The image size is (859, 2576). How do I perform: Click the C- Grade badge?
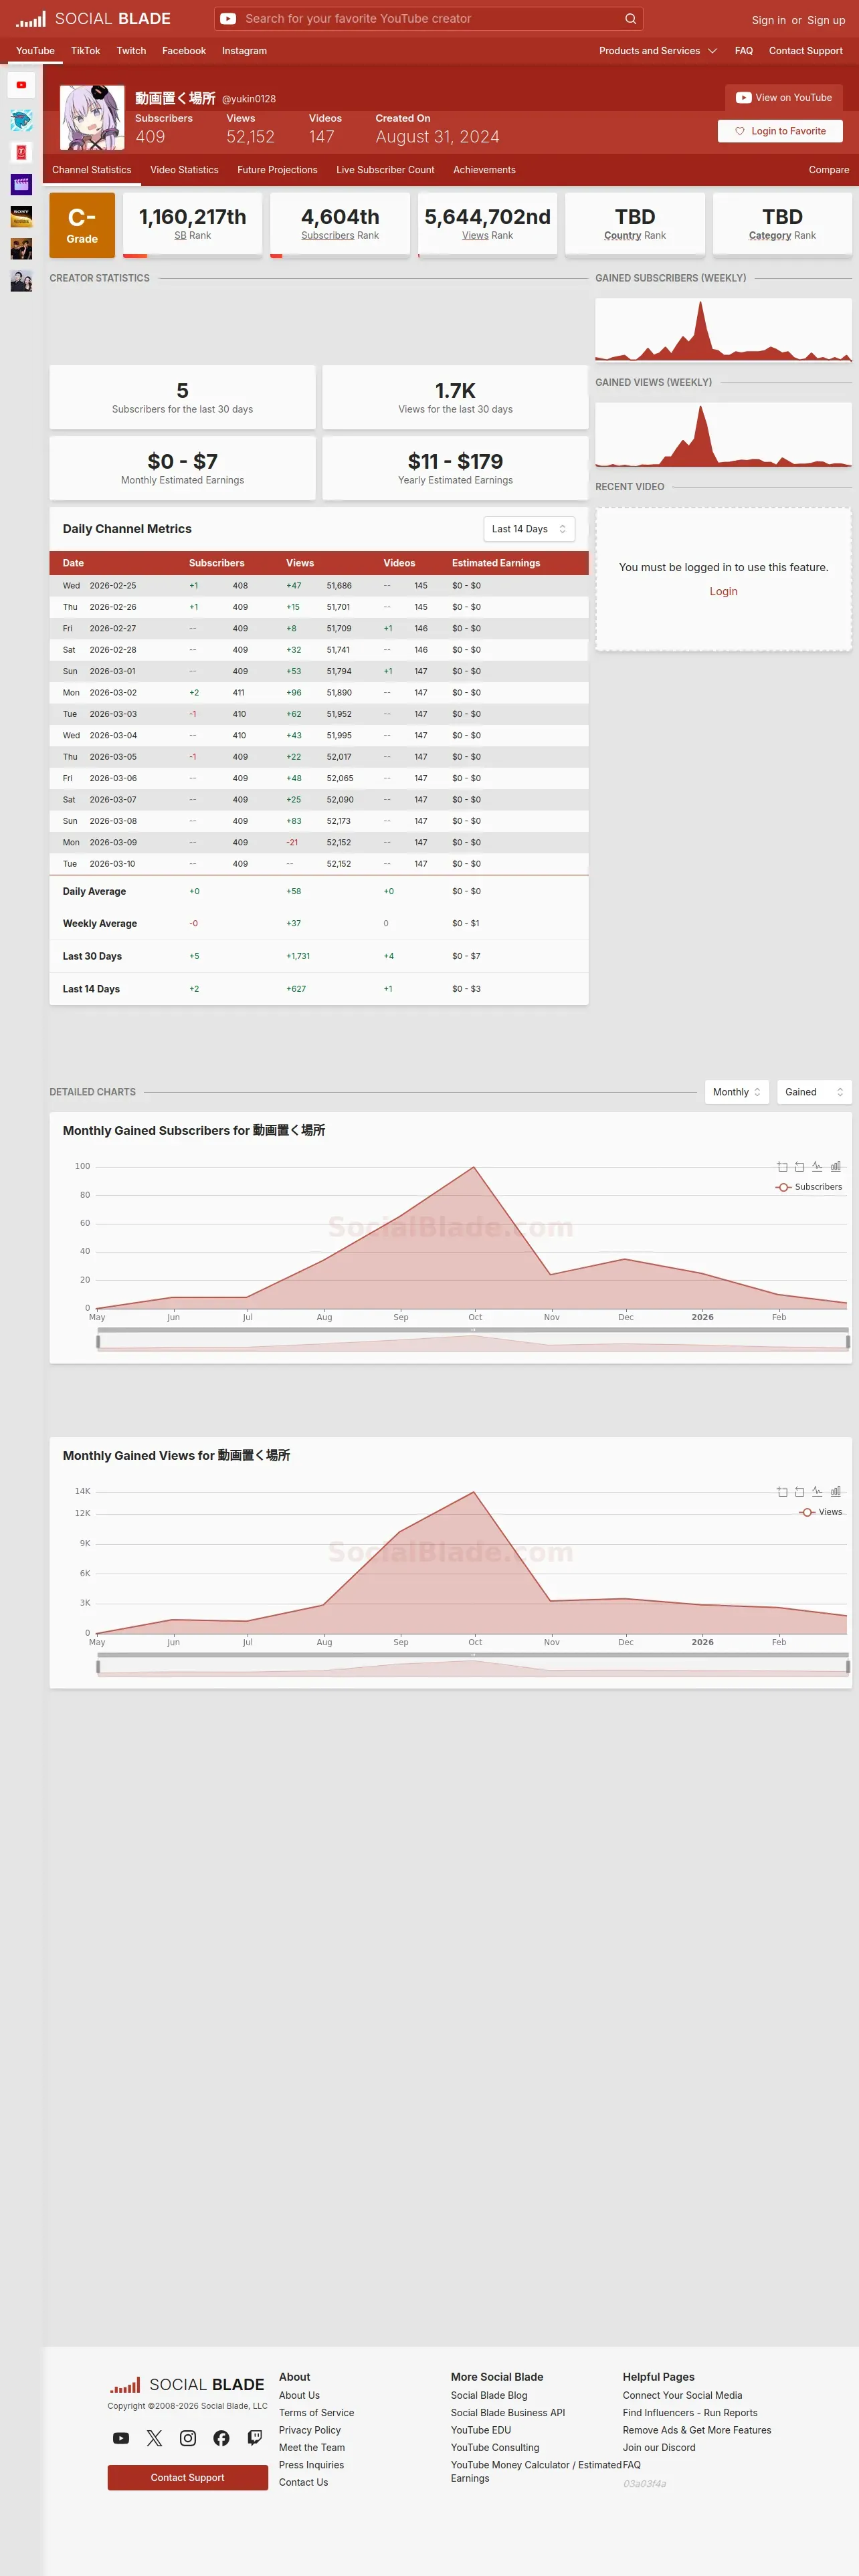pyautogui.click(x=82, y=225)
